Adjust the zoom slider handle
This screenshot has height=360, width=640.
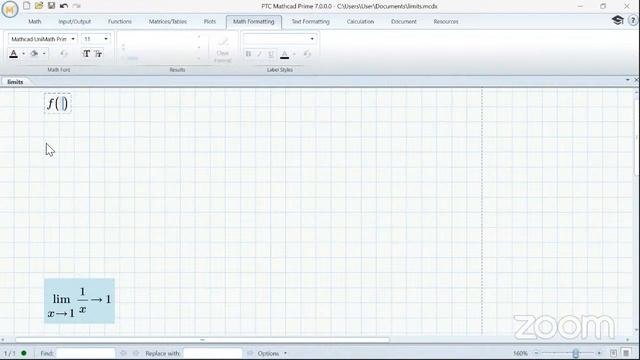(x=576, y=353)
